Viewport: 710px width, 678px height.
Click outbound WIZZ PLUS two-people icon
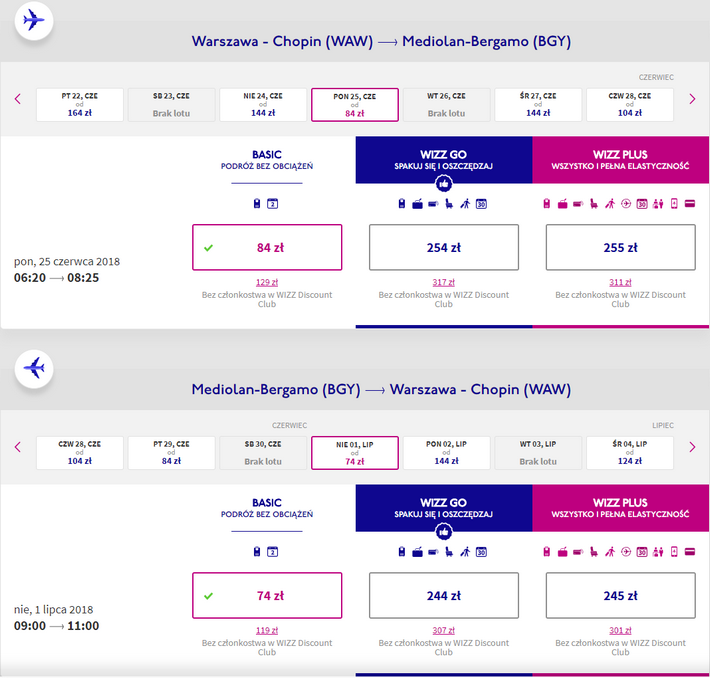[658, 204]
